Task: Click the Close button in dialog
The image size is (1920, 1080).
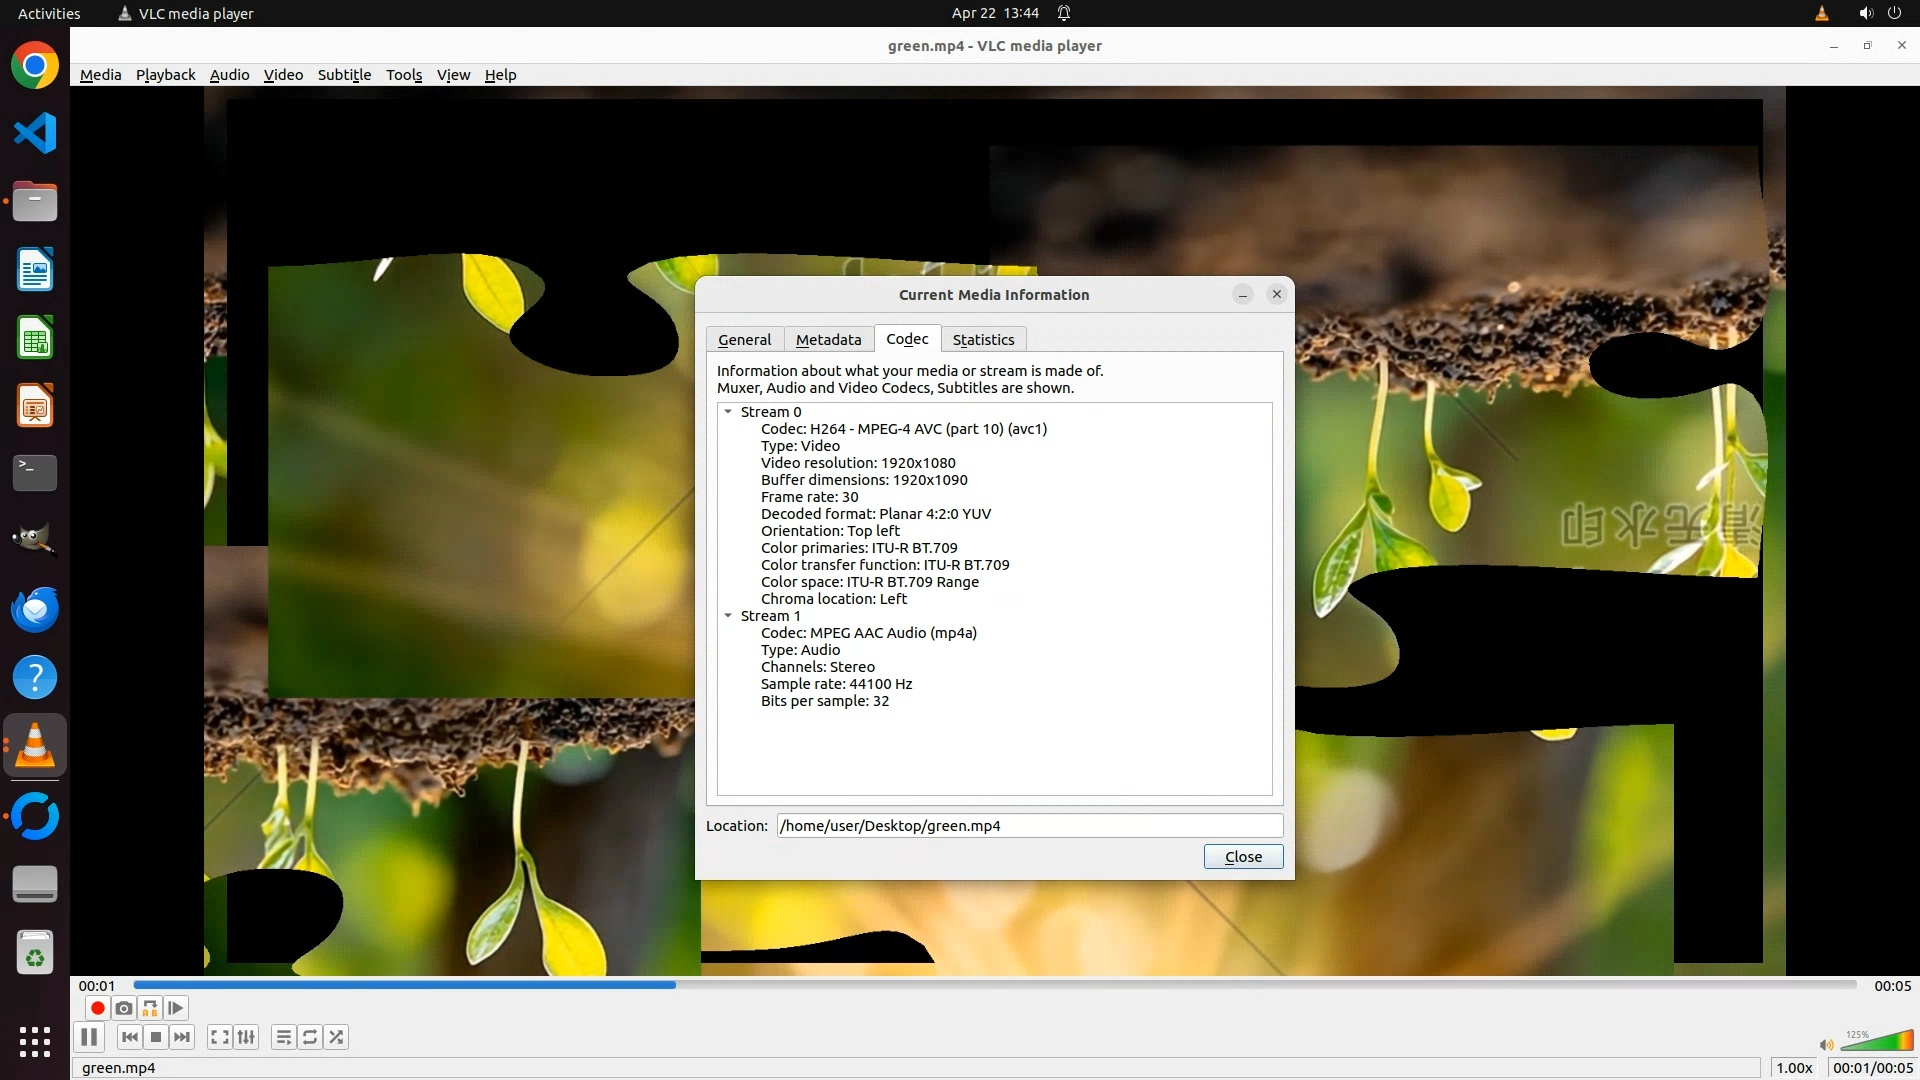Action: tap(1243, 857)
